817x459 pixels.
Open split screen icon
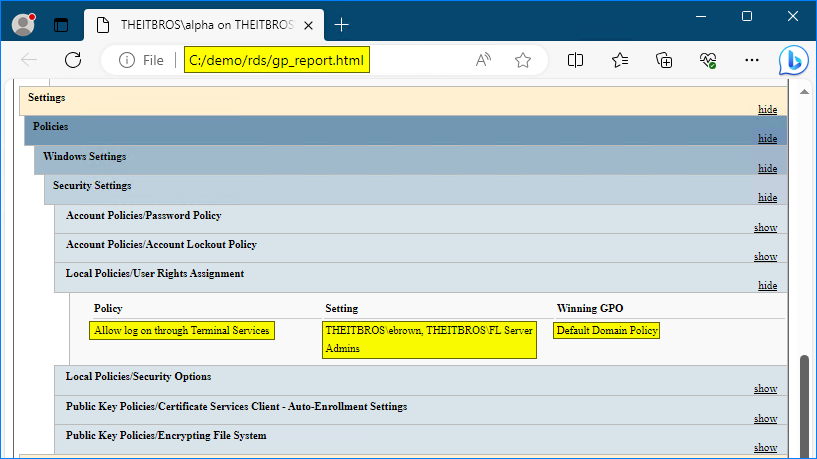point(575,60)
